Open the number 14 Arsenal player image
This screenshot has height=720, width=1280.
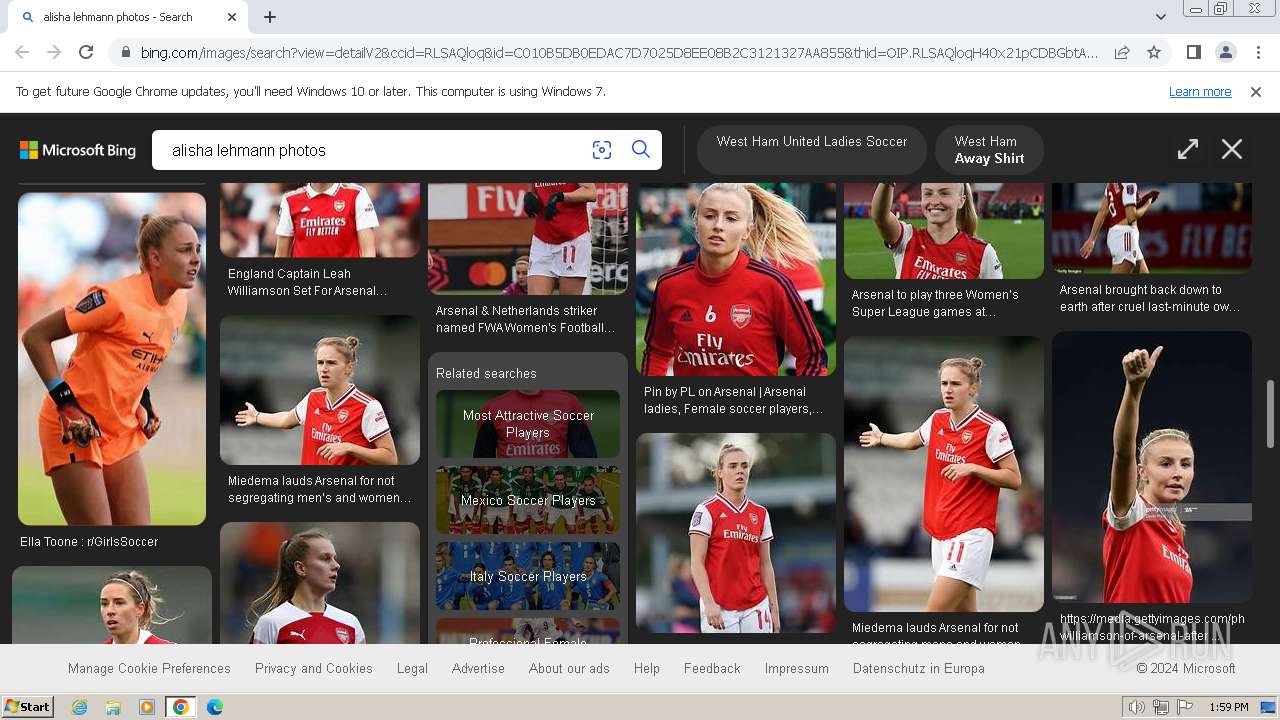pyautogui.click(x=736, y=533)
